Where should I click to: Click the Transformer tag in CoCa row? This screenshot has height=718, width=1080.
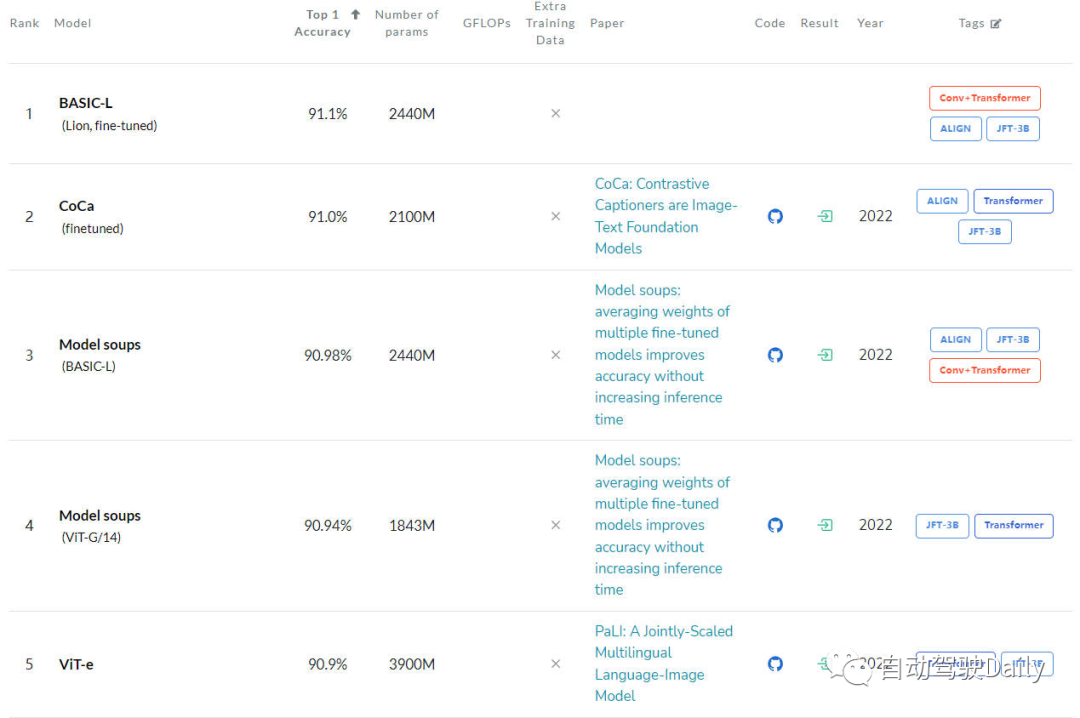click(1013, 201)
